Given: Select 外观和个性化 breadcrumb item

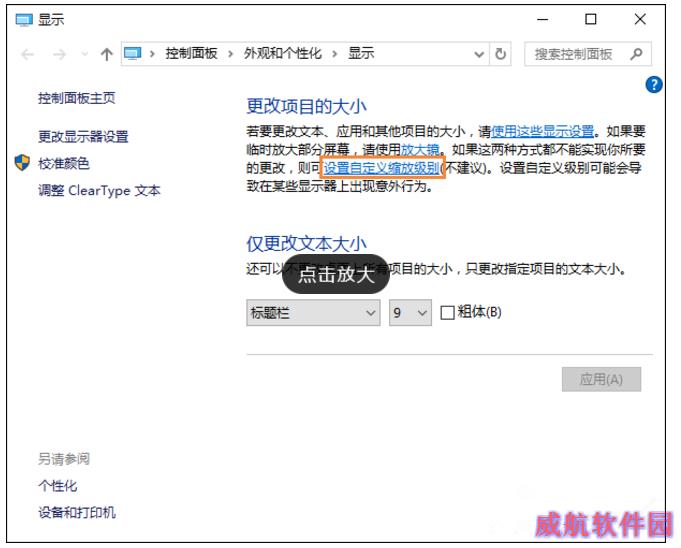Looking at the screenshot, I should (282, 53).
